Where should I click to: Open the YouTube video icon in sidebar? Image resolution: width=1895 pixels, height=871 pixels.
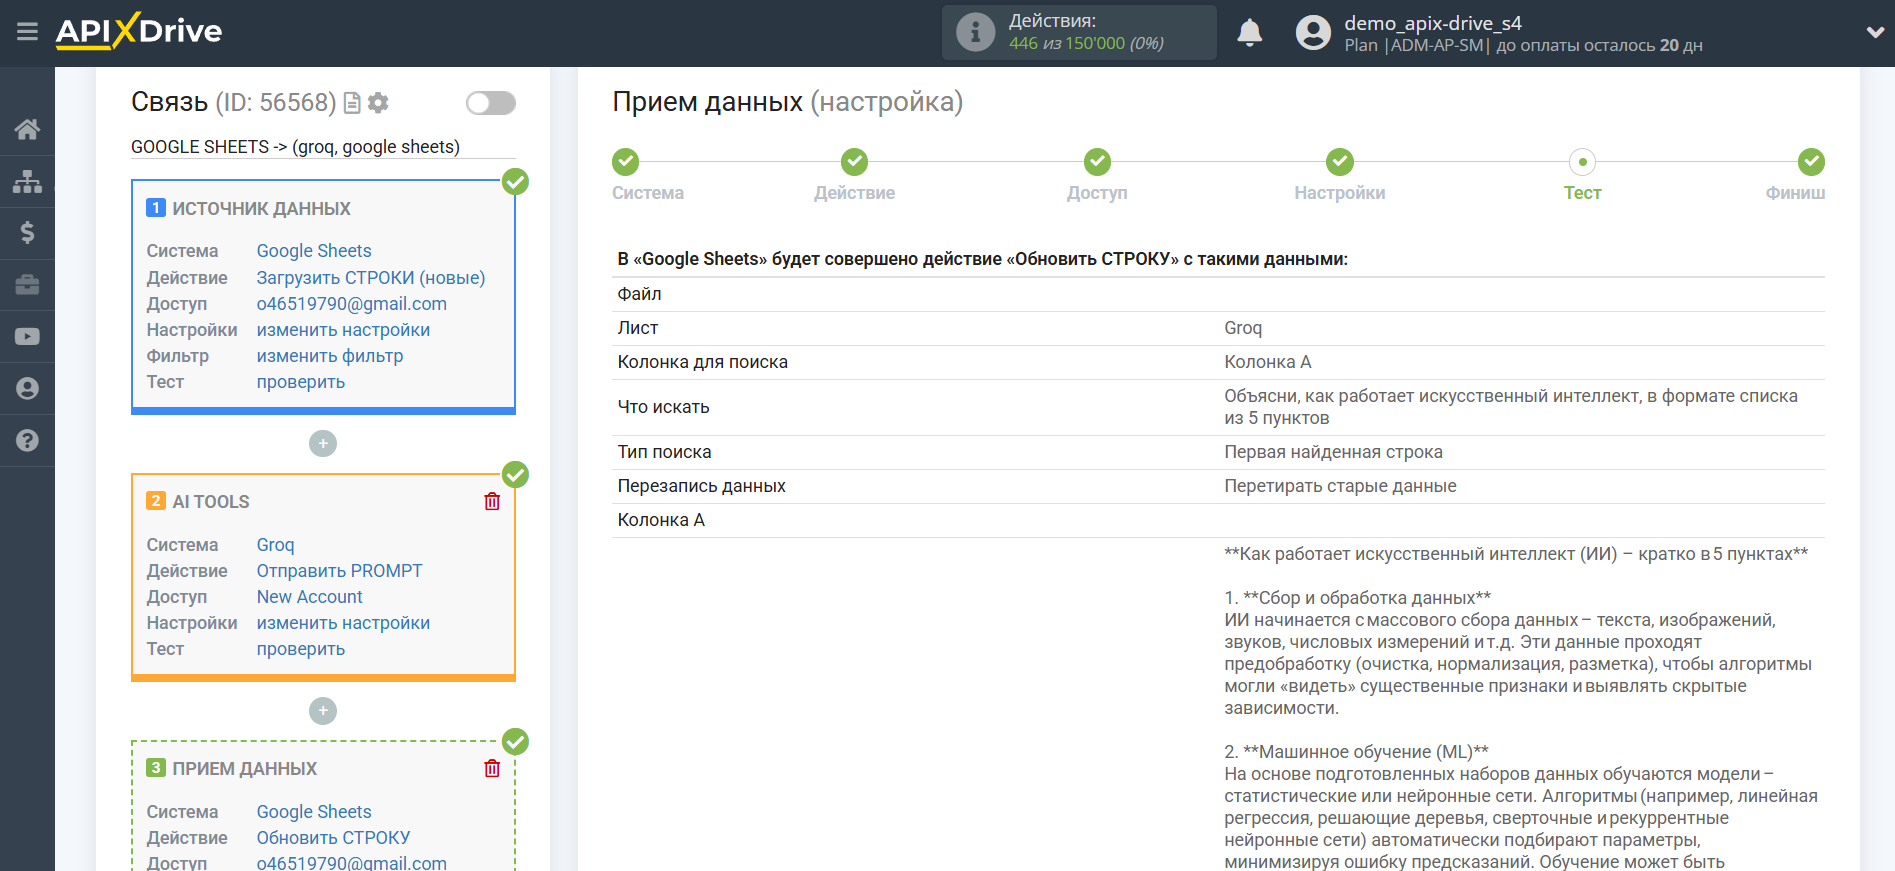(27, 337)
